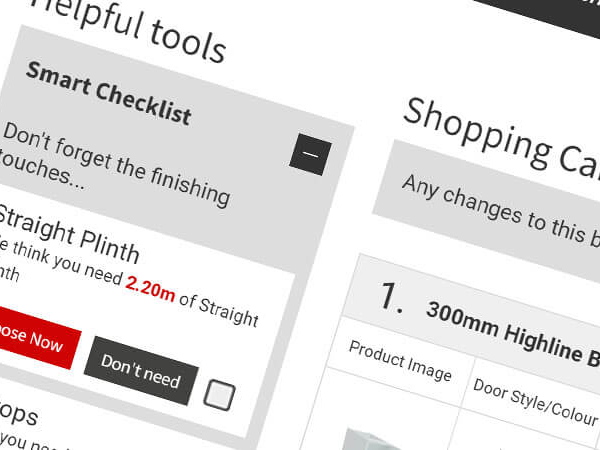
Task: Click the 'Any changes to this' notice banner
Action: (490, 211)
